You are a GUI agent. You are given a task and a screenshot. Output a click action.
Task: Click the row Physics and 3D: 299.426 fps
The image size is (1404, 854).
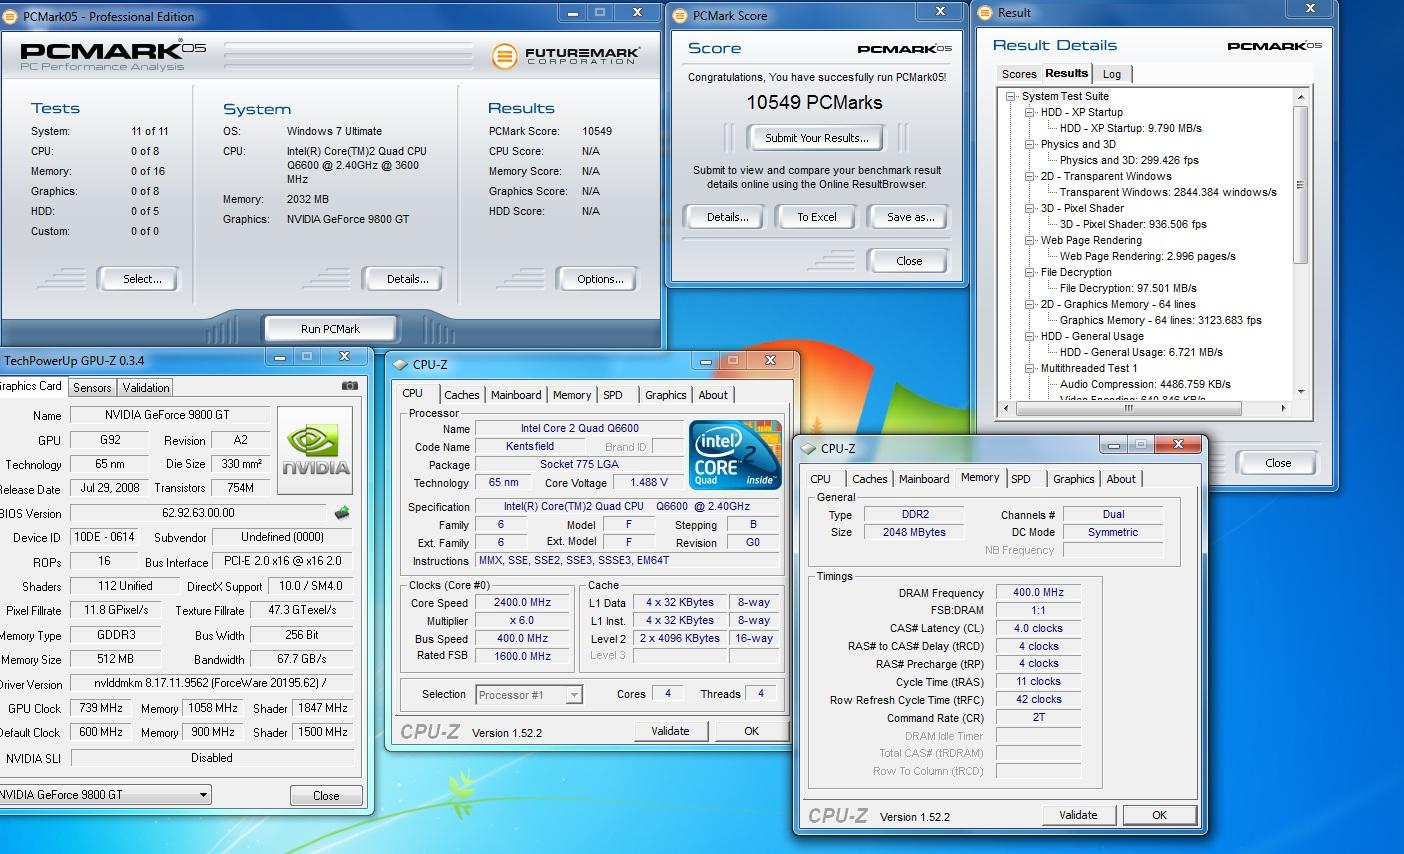pos(1129,161)
